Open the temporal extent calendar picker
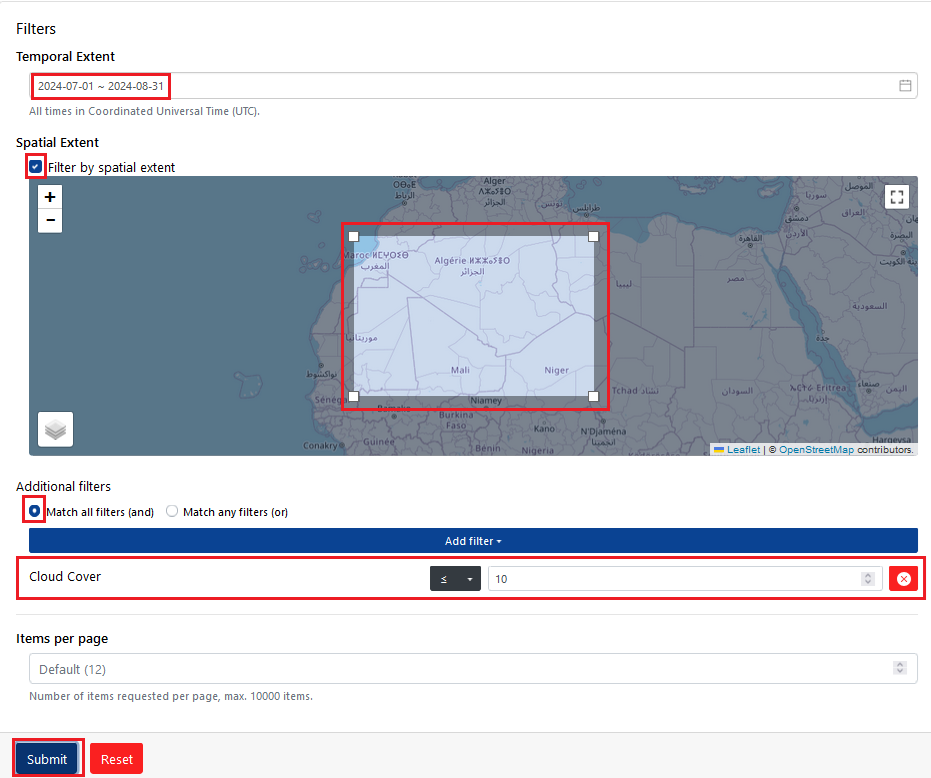Screen dimensions: 931x778 [905, 86]
